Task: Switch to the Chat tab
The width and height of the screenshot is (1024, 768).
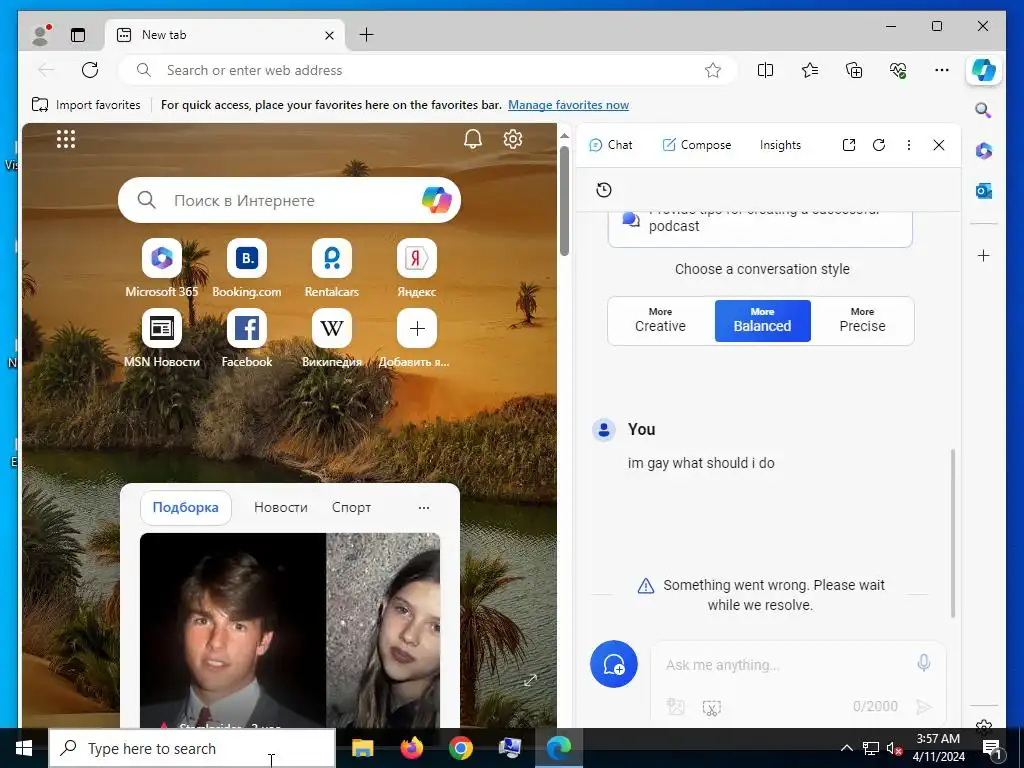Action: point(611,145)
